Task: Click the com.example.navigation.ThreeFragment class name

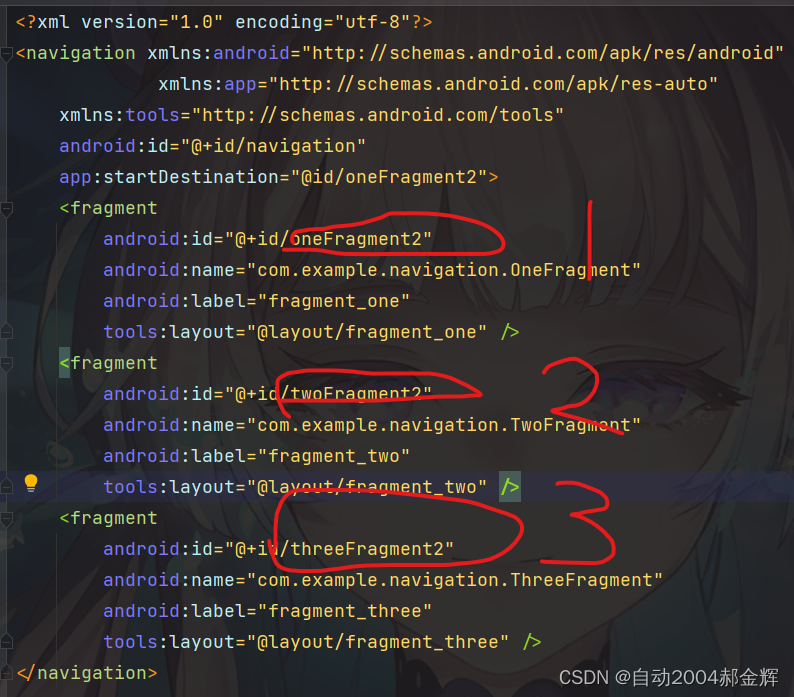Action: [455, 580]
